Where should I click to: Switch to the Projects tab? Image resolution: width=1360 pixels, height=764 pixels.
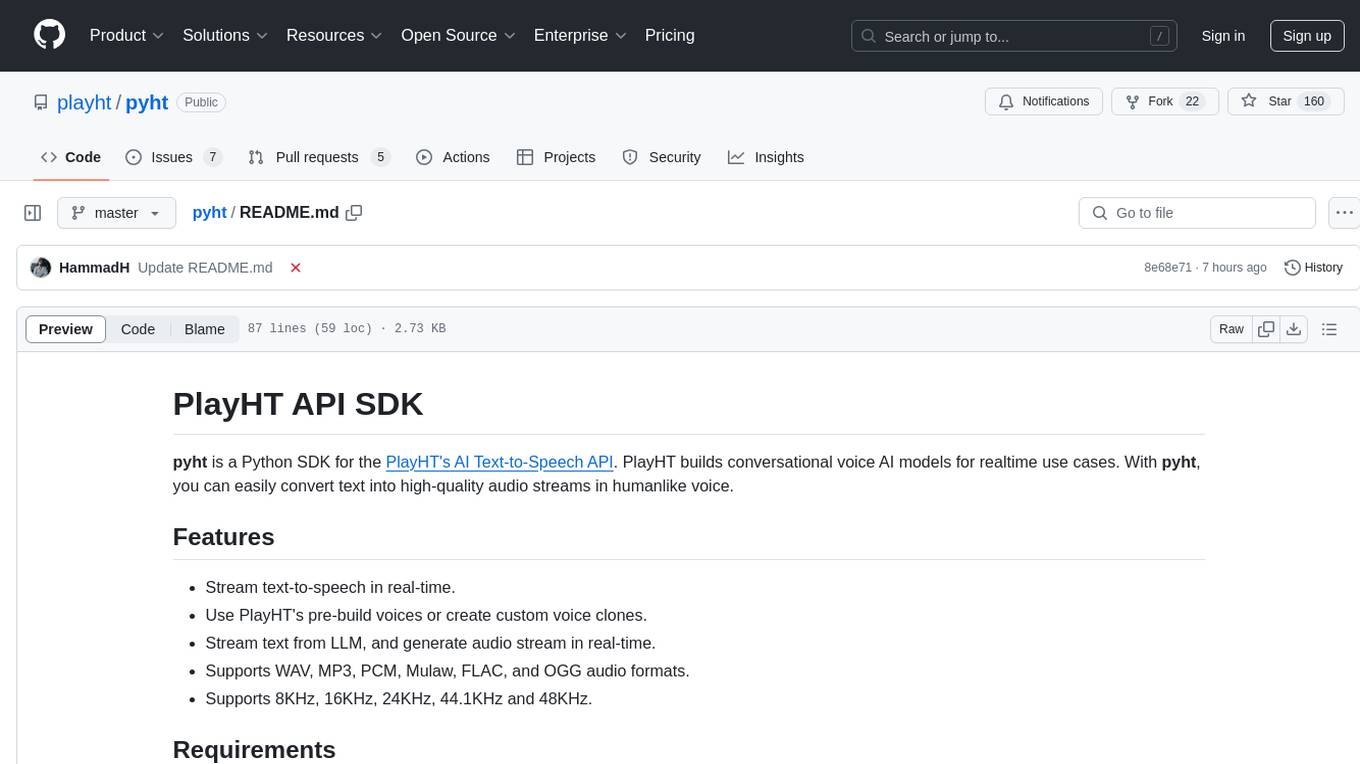coord(556,157)
